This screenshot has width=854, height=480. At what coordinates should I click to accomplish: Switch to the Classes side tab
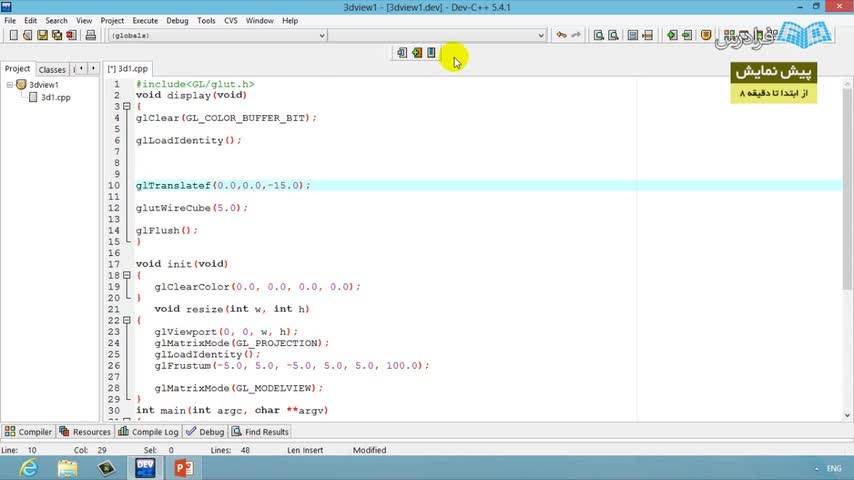(52, 69)
